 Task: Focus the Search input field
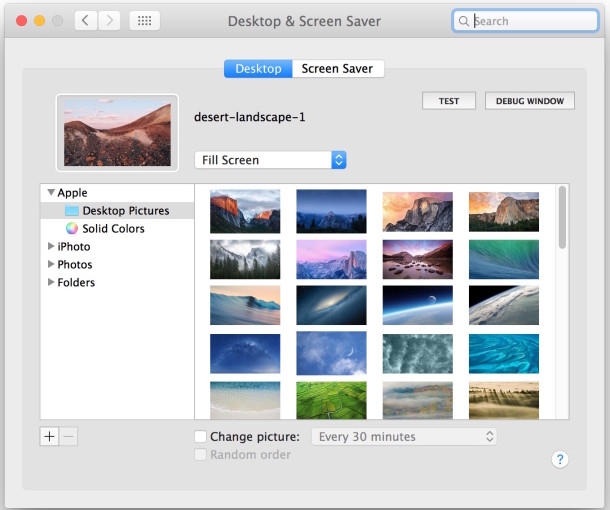click(525, 21)
